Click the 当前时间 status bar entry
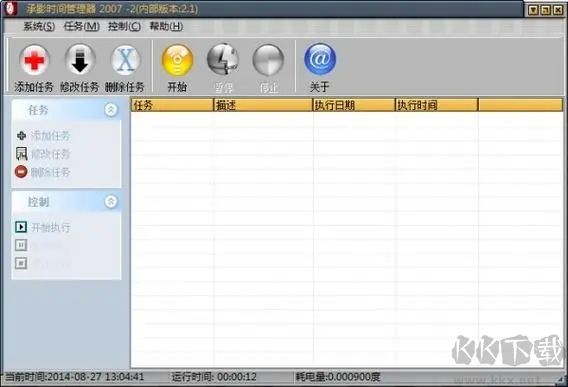Viewport: 568px width, 387px height. click(75, 377)
